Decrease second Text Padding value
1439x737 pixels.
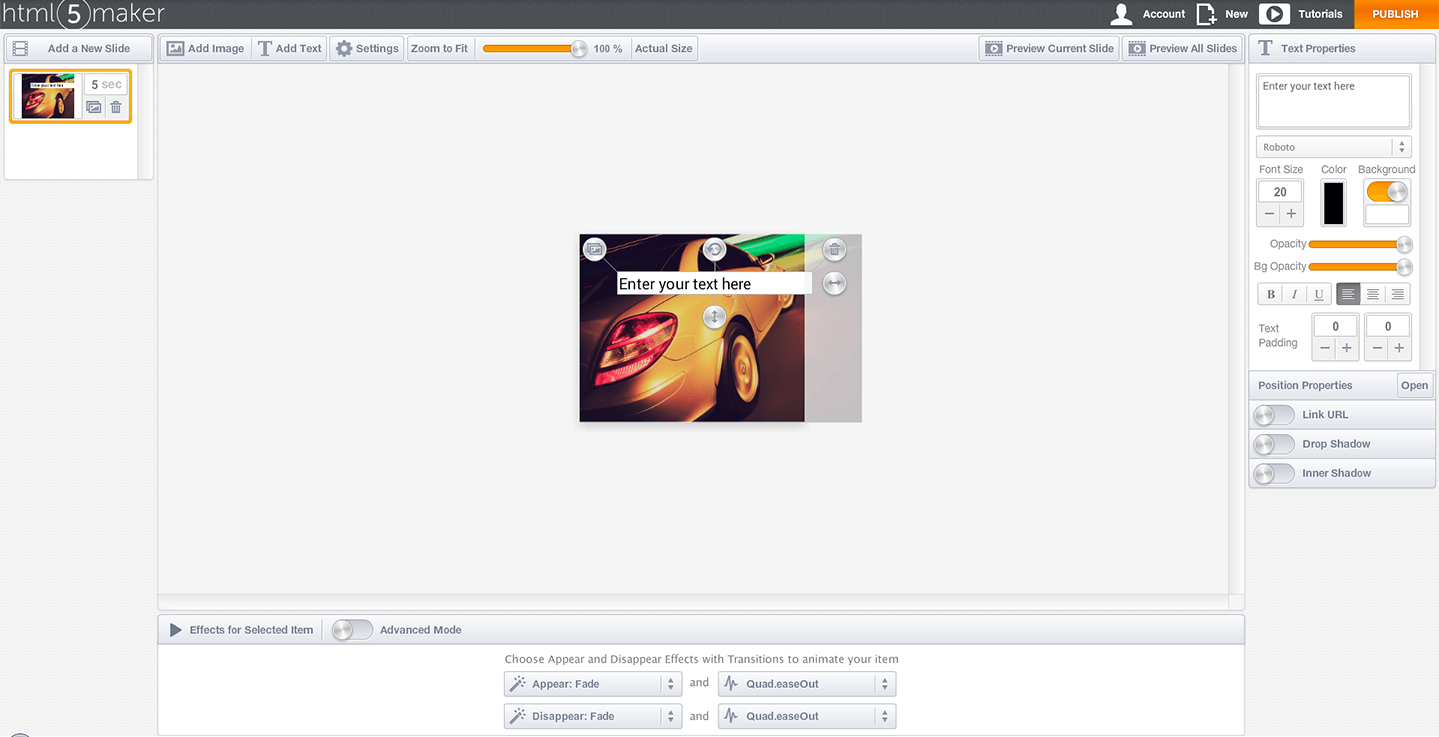(x=1378, y=348)
